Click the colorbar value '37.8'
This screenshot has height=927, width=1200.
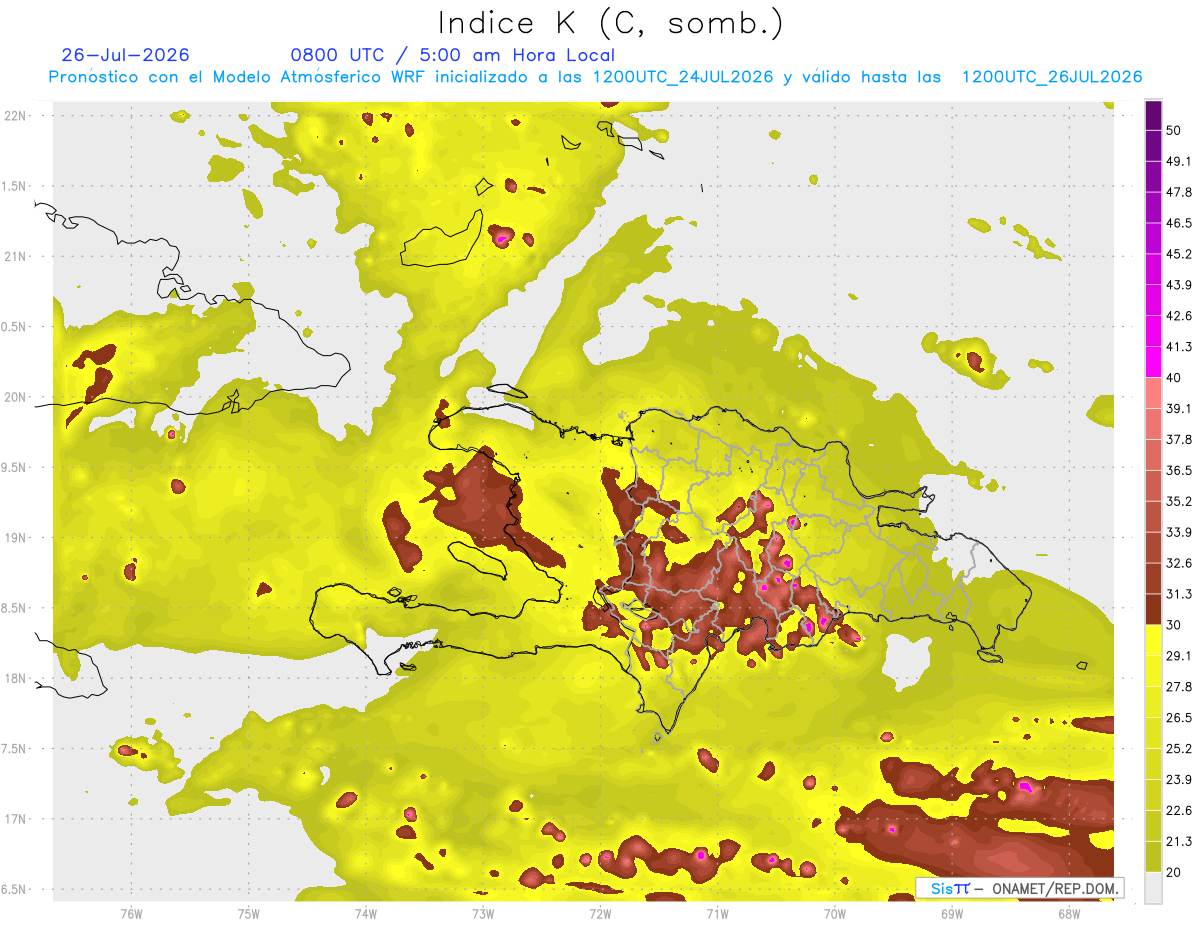click(x=1179, y=439)
